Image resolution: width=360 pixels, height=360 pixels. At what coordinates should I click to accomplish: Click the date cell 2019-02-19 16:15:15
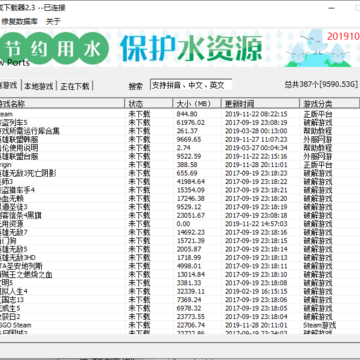pos(256,291)
